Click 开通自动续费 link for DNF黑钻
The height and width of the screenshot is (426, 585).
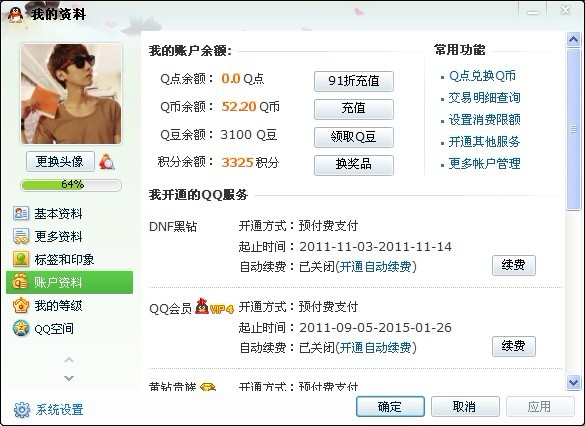coord(375,267)
